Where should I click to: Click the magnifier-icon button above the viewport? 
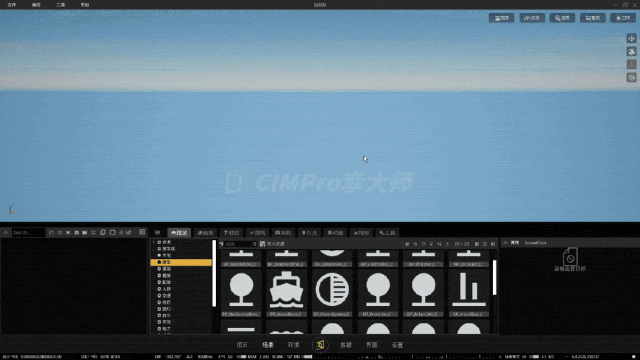562,18
